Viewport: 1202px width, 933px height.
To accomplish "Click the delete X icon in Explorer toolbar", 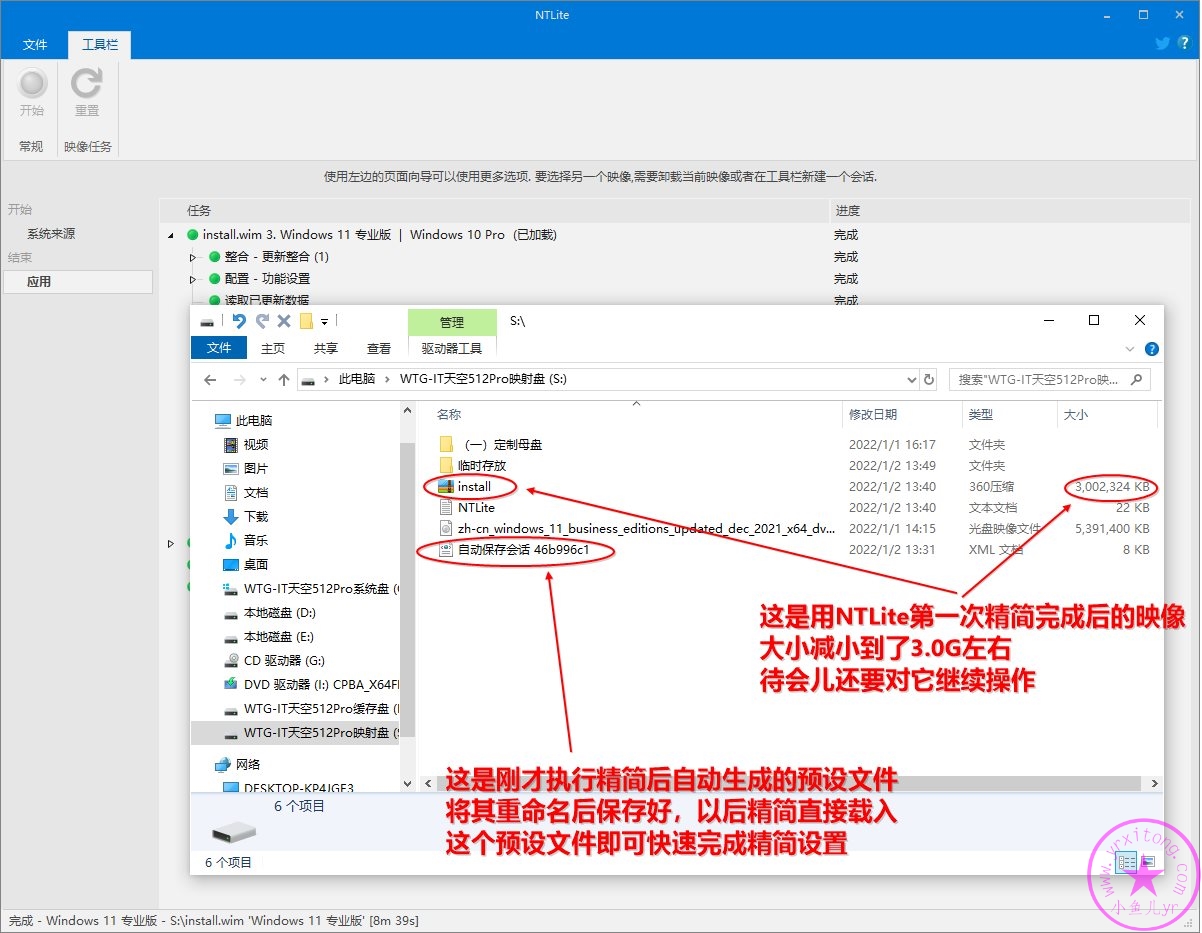I will (284, 321).
